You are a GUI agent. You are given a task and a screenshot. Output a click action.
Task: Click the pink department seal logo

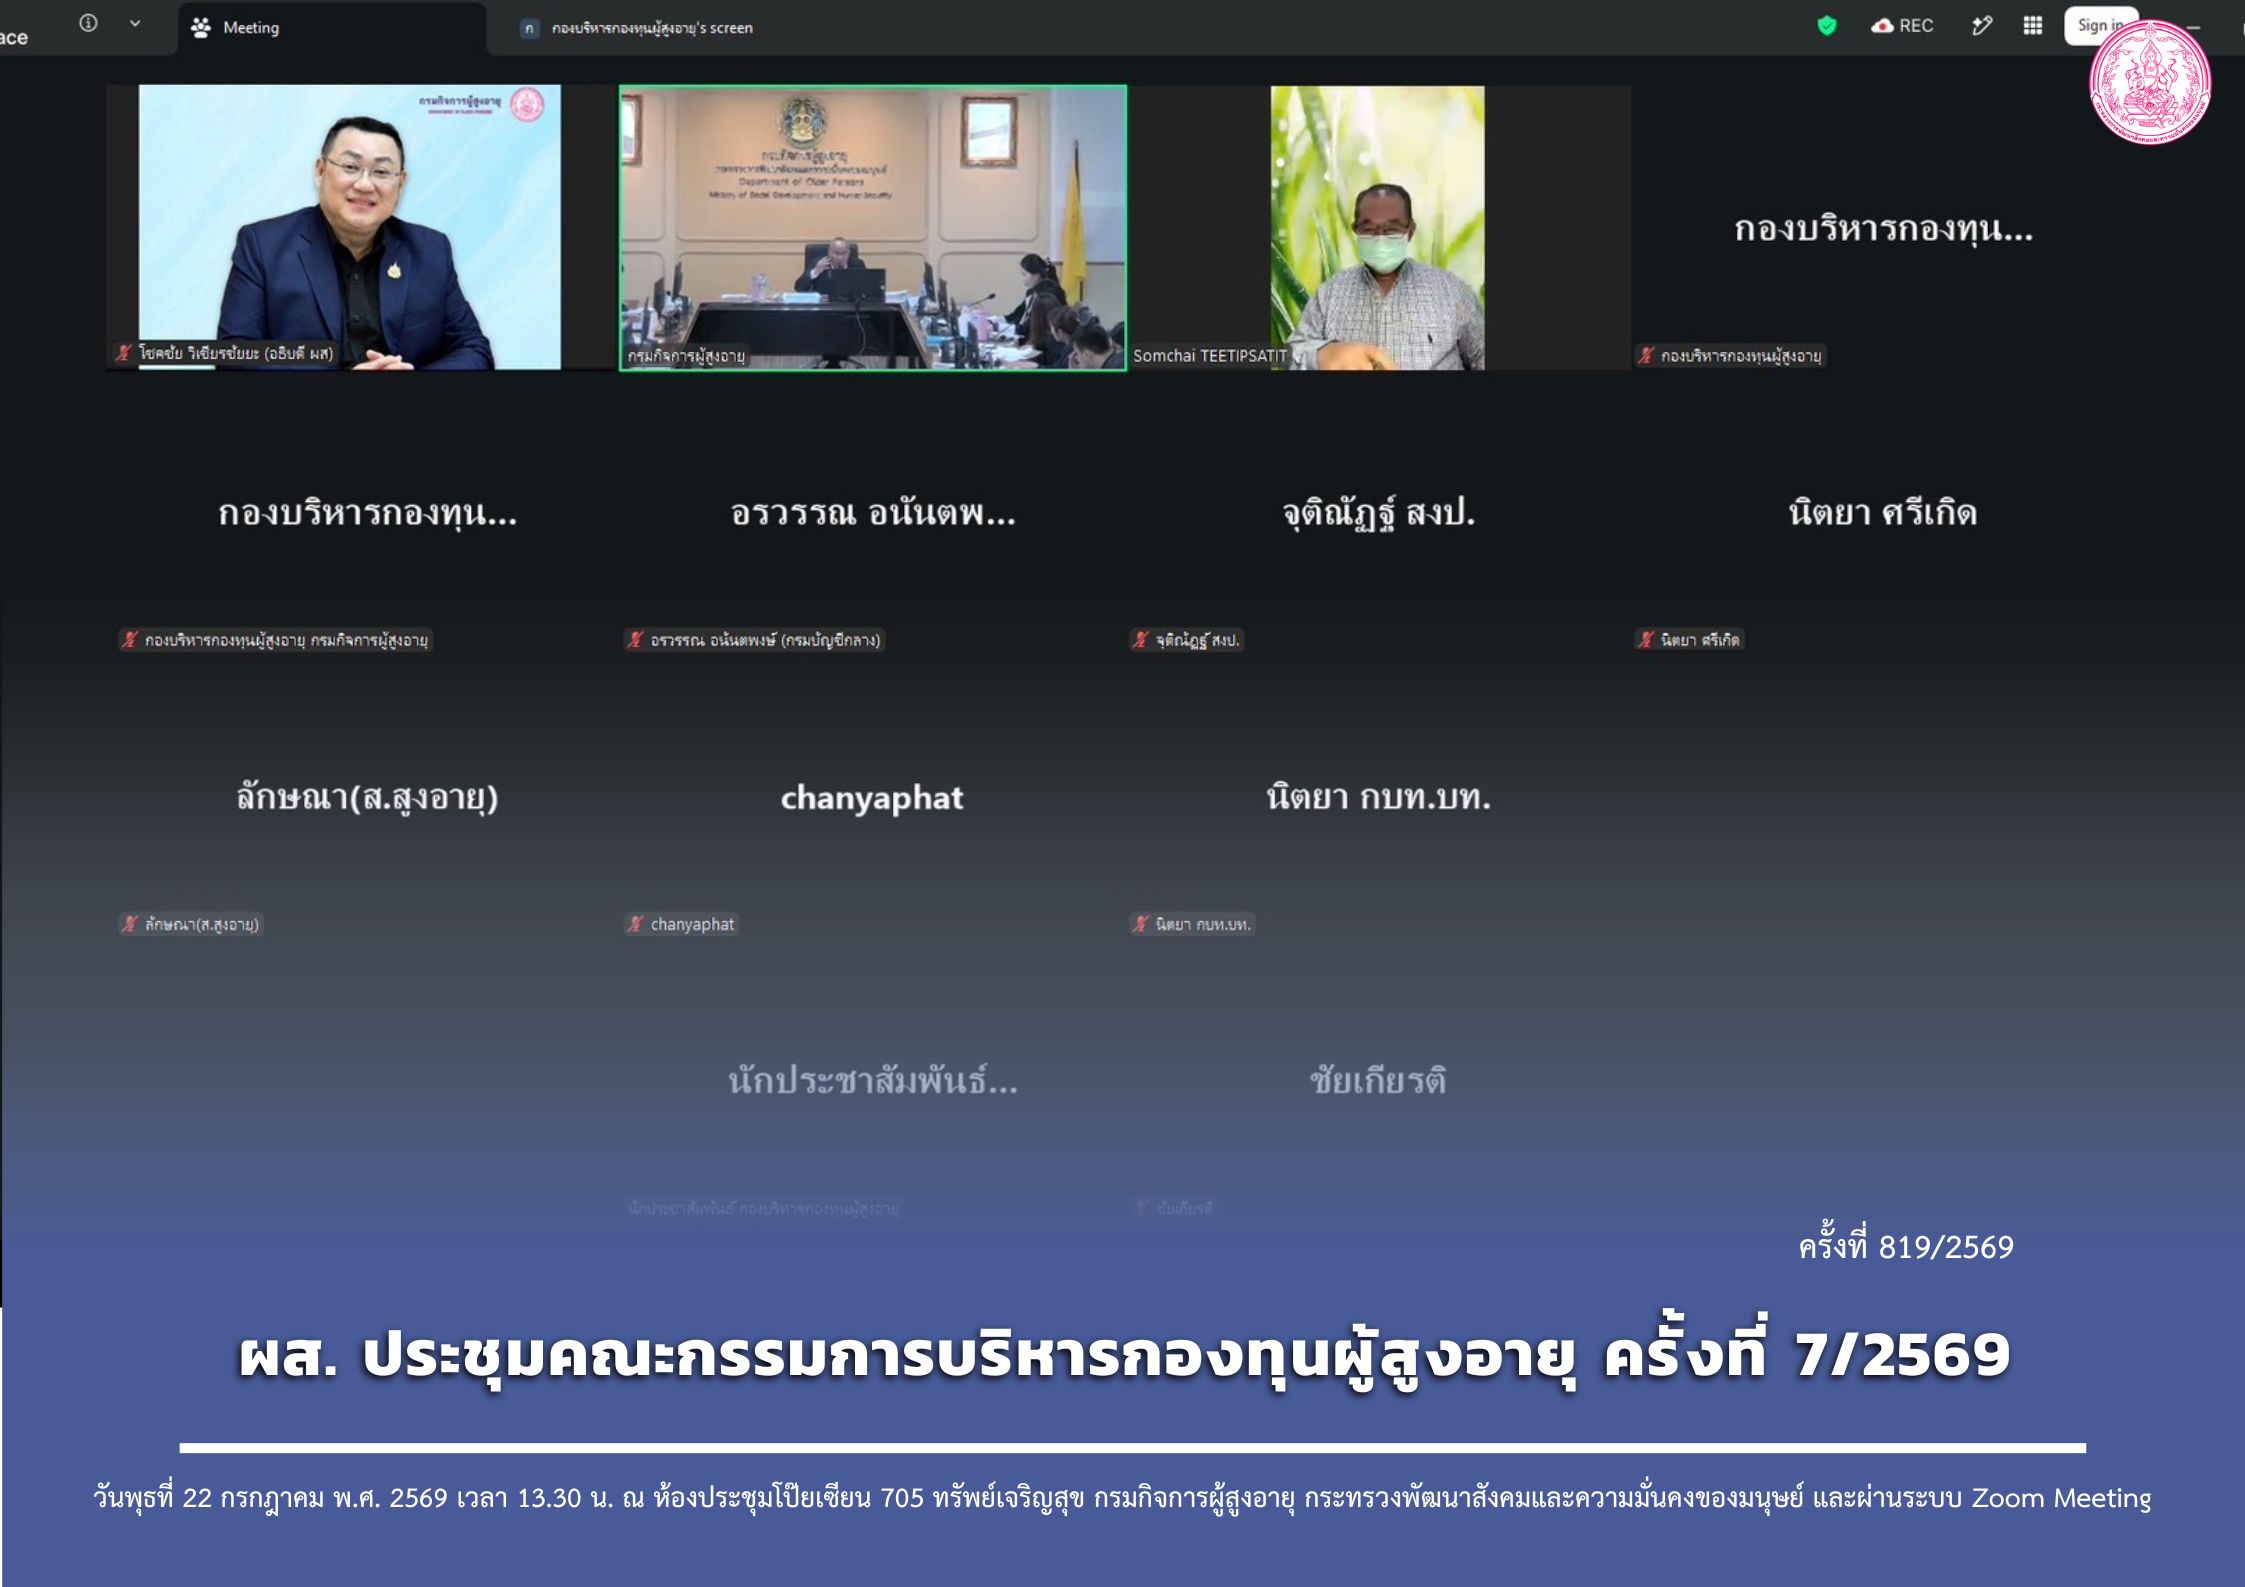point(2150,82)
